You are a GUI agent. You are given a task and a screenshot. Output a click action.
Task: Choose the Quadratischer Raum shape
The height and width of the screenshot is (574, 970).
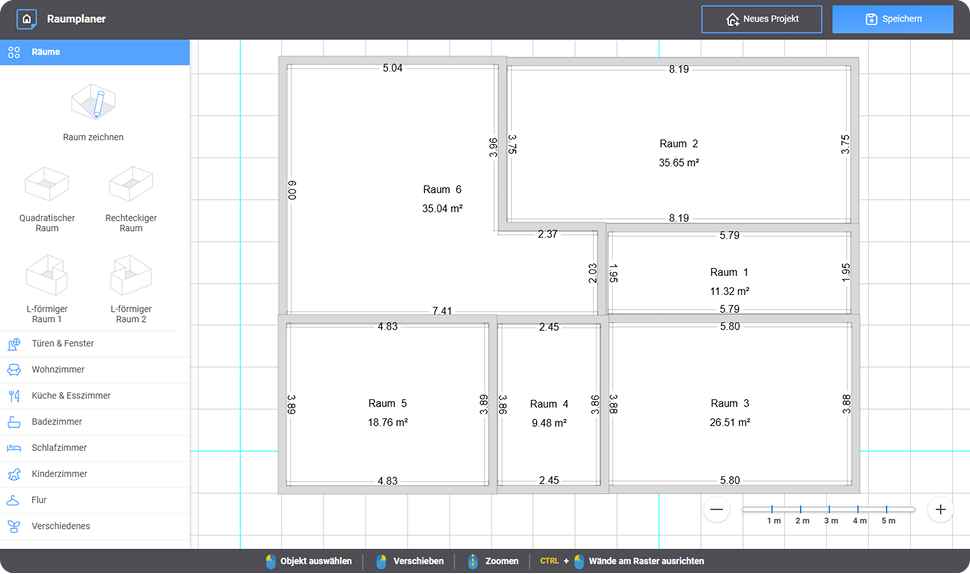47,186
